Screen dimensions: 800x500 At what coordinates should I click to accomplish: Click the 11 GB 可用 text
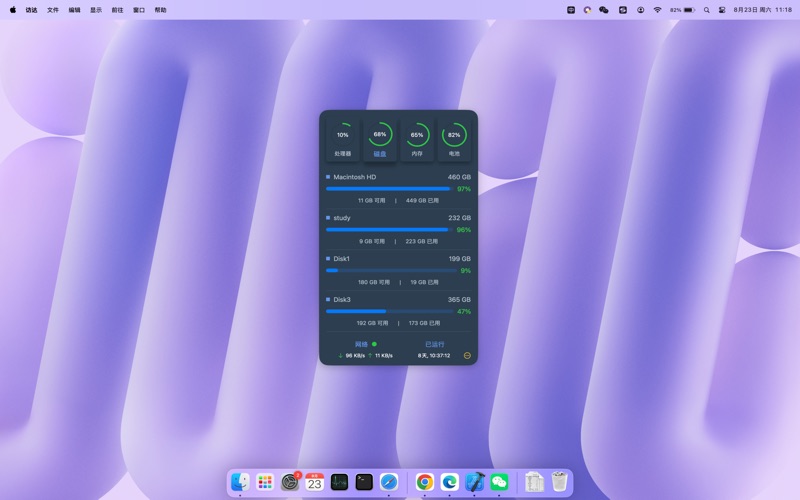click(x=371, y=201)
